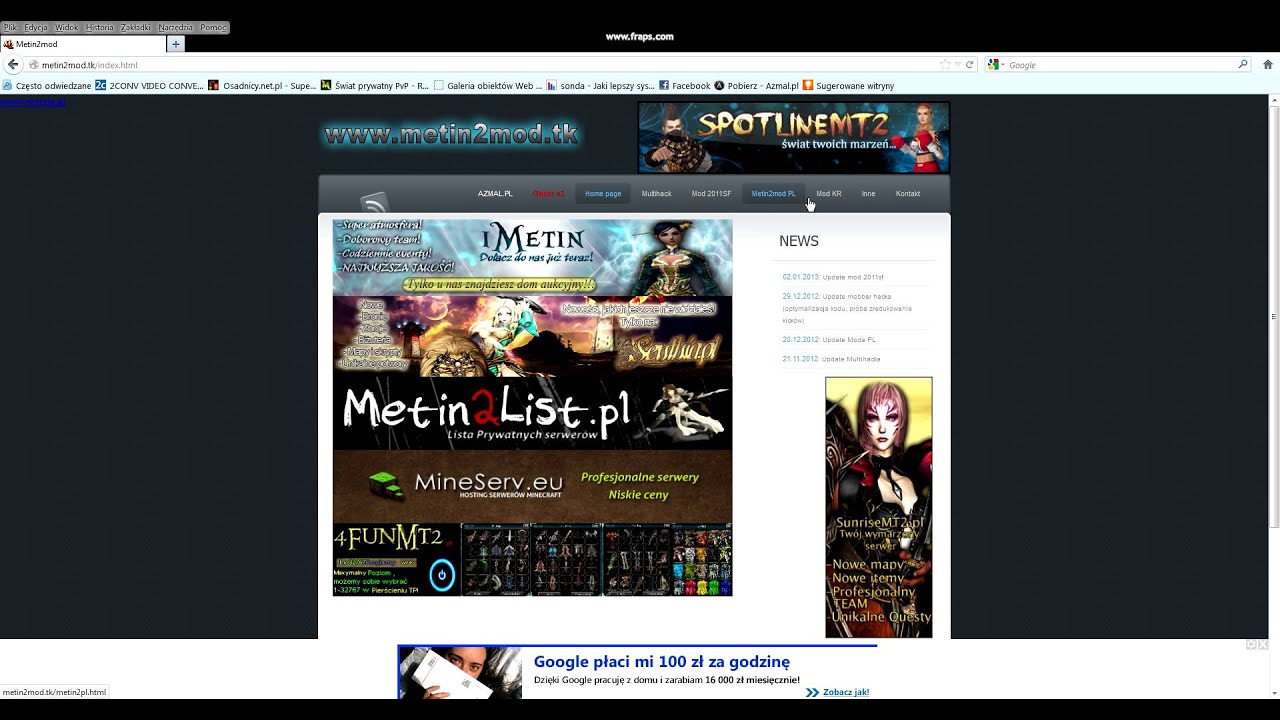This screenshot has height=720, width=1280.
Task: Open the Metin2mod PL nav link
Action: (774, 194)
